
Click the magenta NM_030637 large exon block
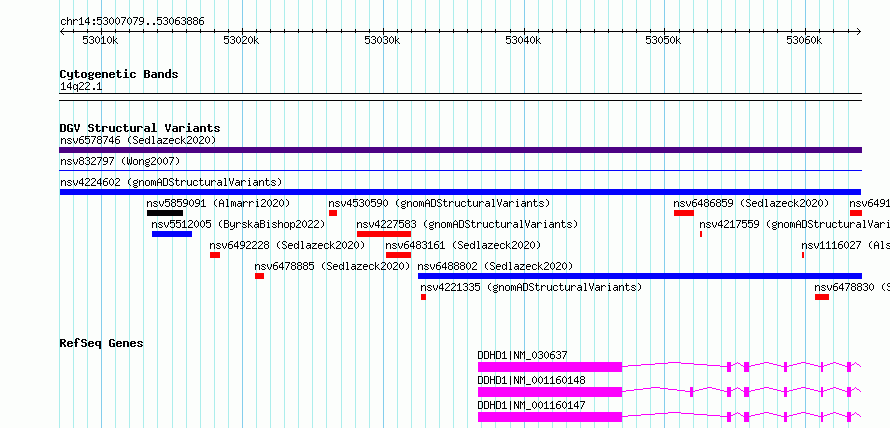coord(550,367)
